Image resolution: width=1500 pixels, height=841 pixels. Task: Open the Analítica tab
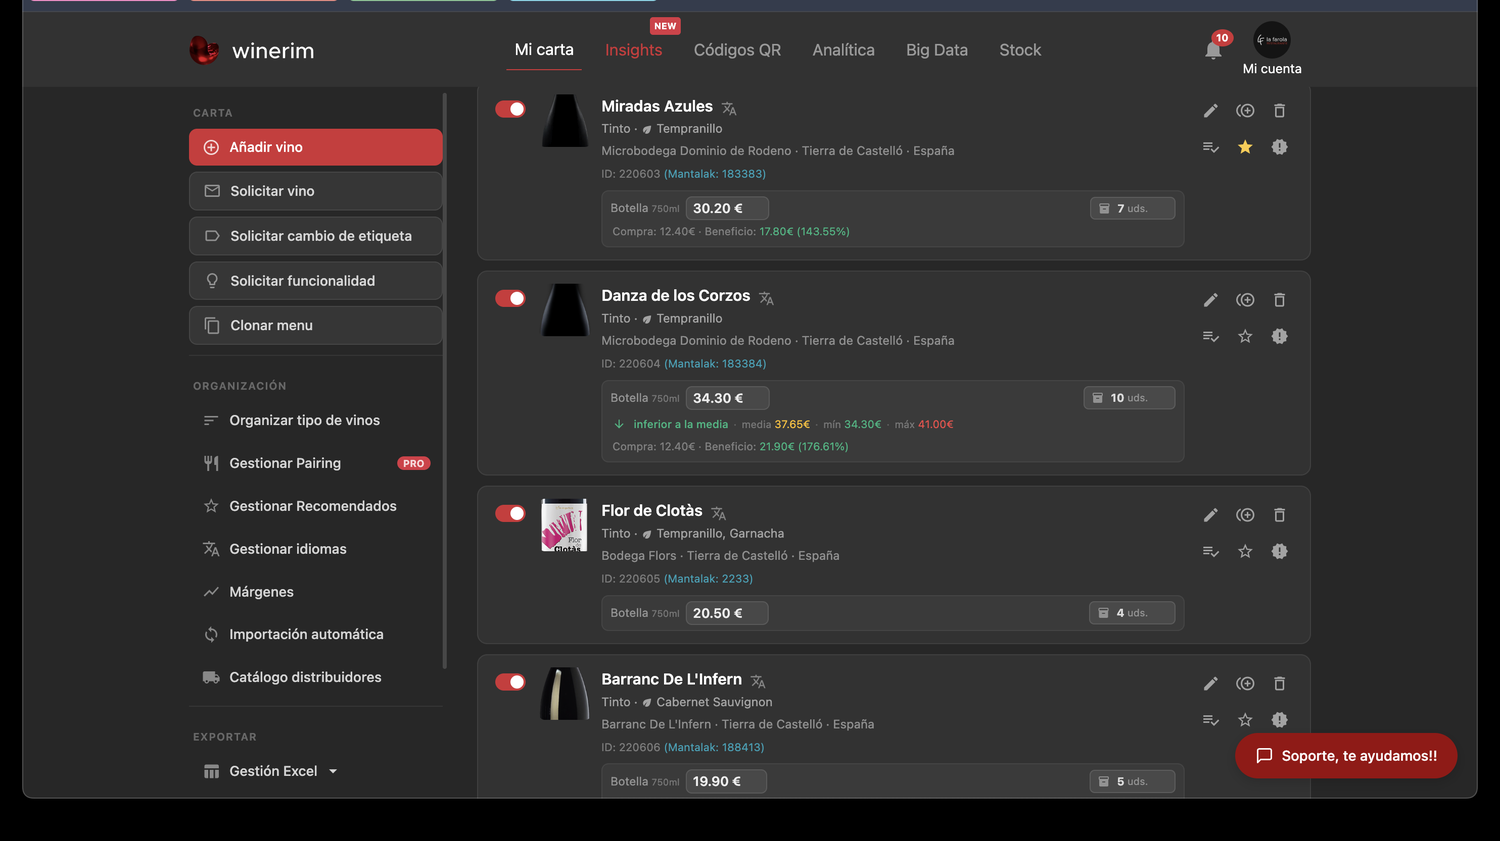pos(843,50)
